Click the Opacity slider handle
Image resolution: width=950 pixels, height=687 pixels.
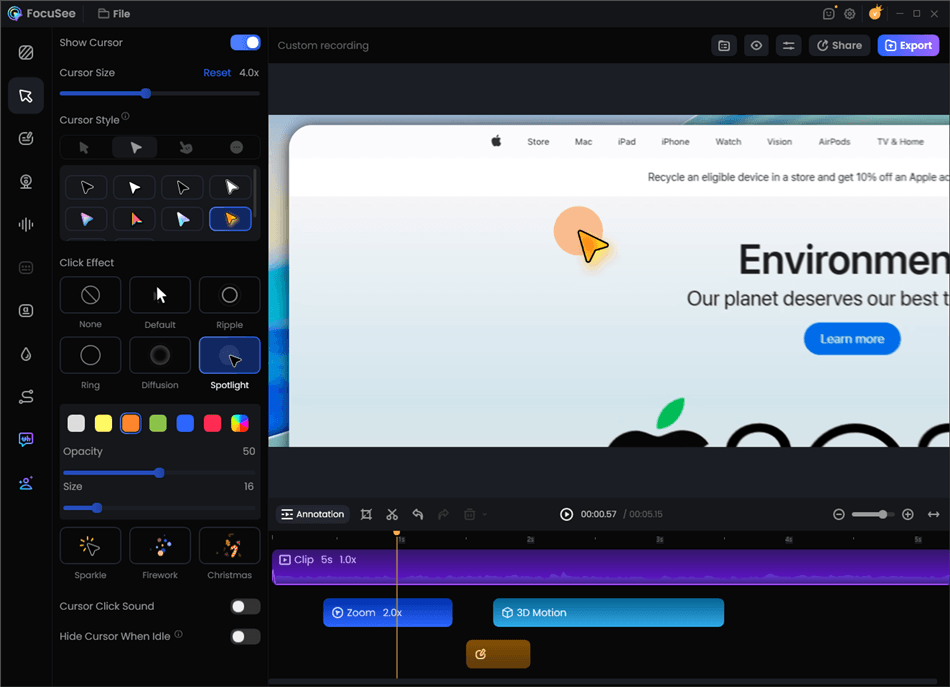click(159, 473)
